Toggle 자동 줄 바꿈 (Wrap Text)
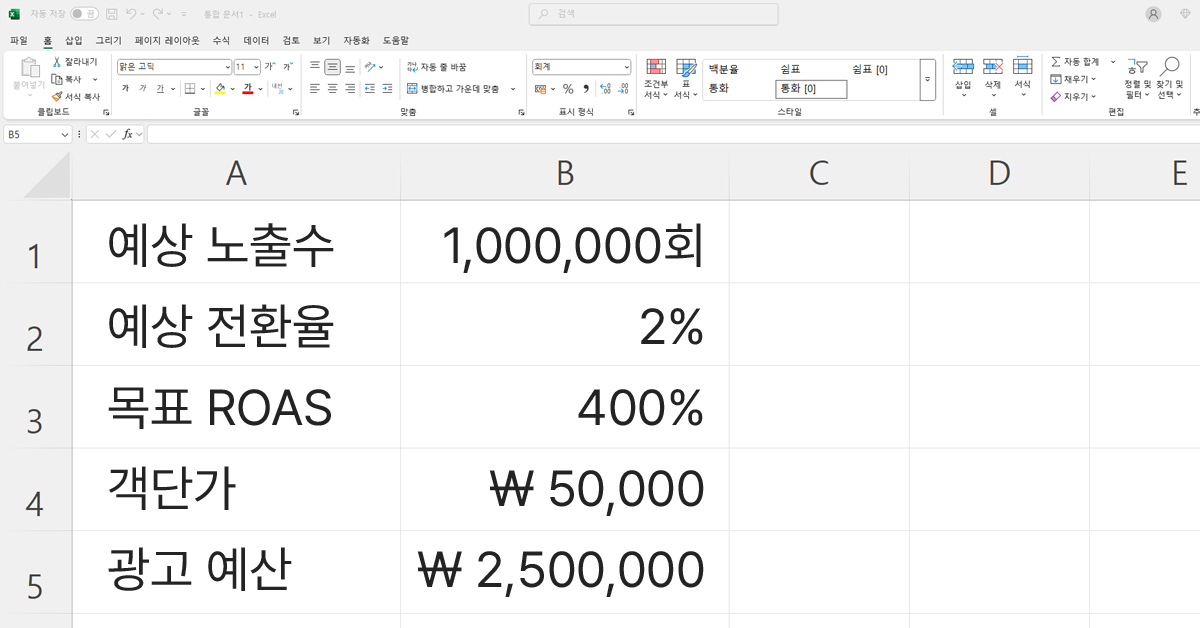Screen dimensions: 1200x628 click(436, 67)
